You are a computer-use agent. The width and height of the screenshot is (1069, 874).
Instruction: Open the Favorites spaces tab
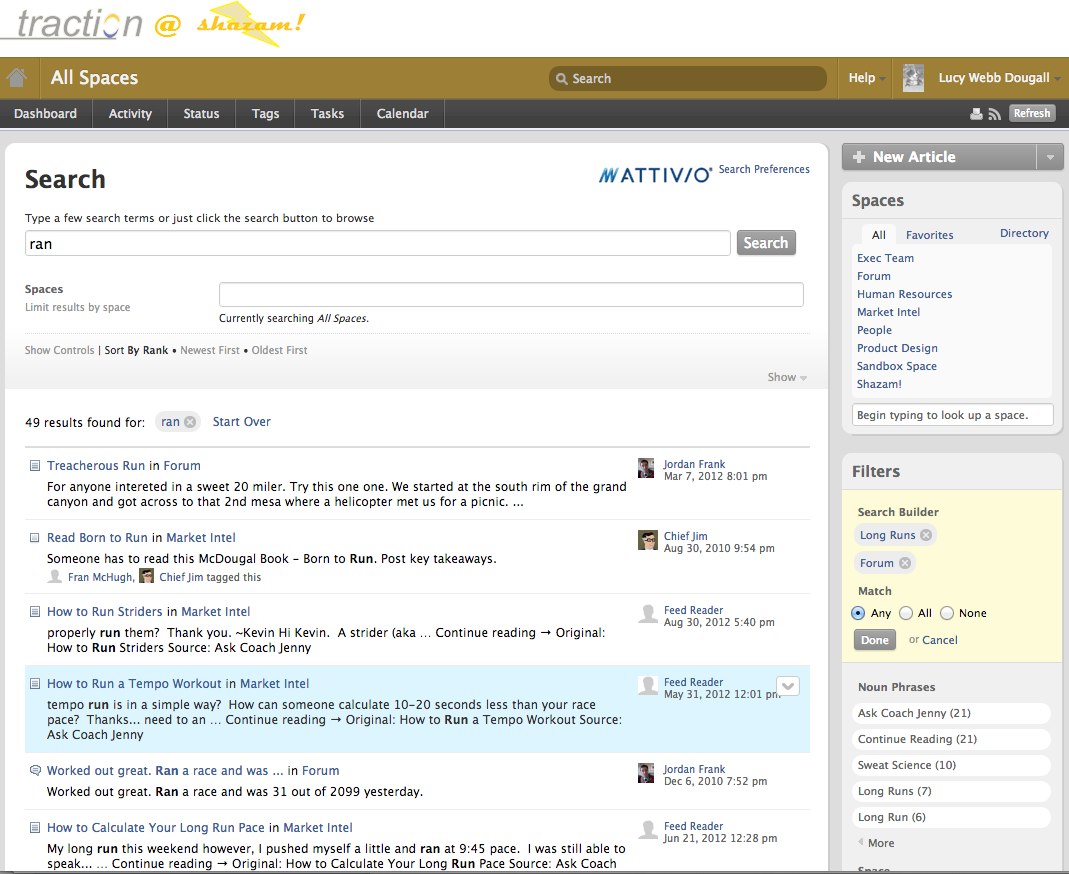point(929,235)
